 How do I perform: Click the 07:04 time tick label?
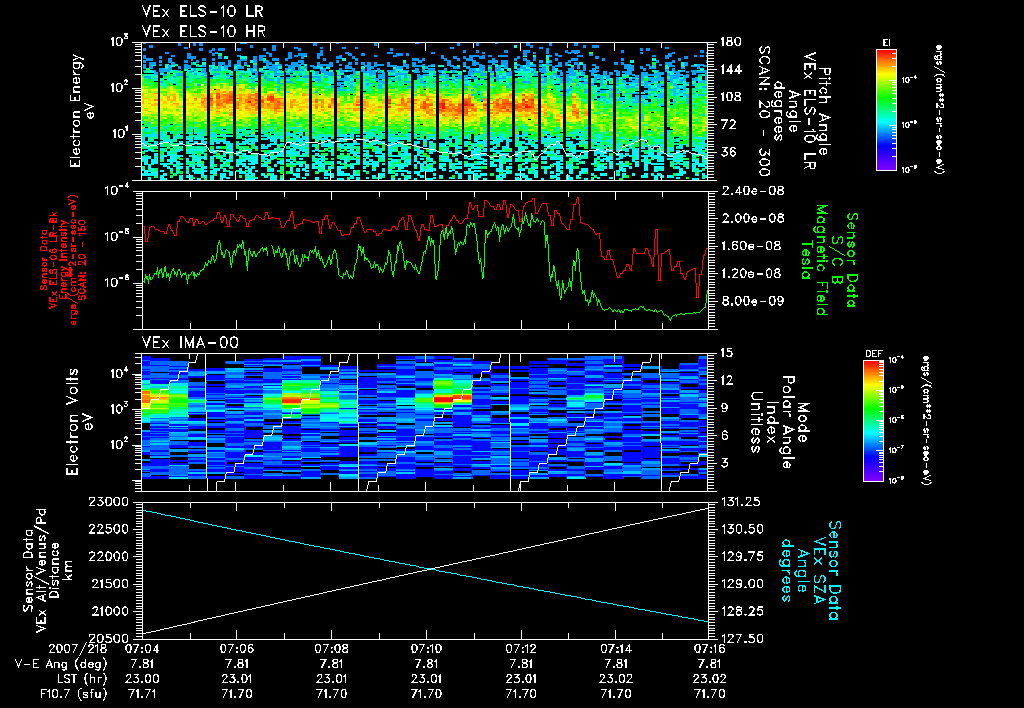141,649
